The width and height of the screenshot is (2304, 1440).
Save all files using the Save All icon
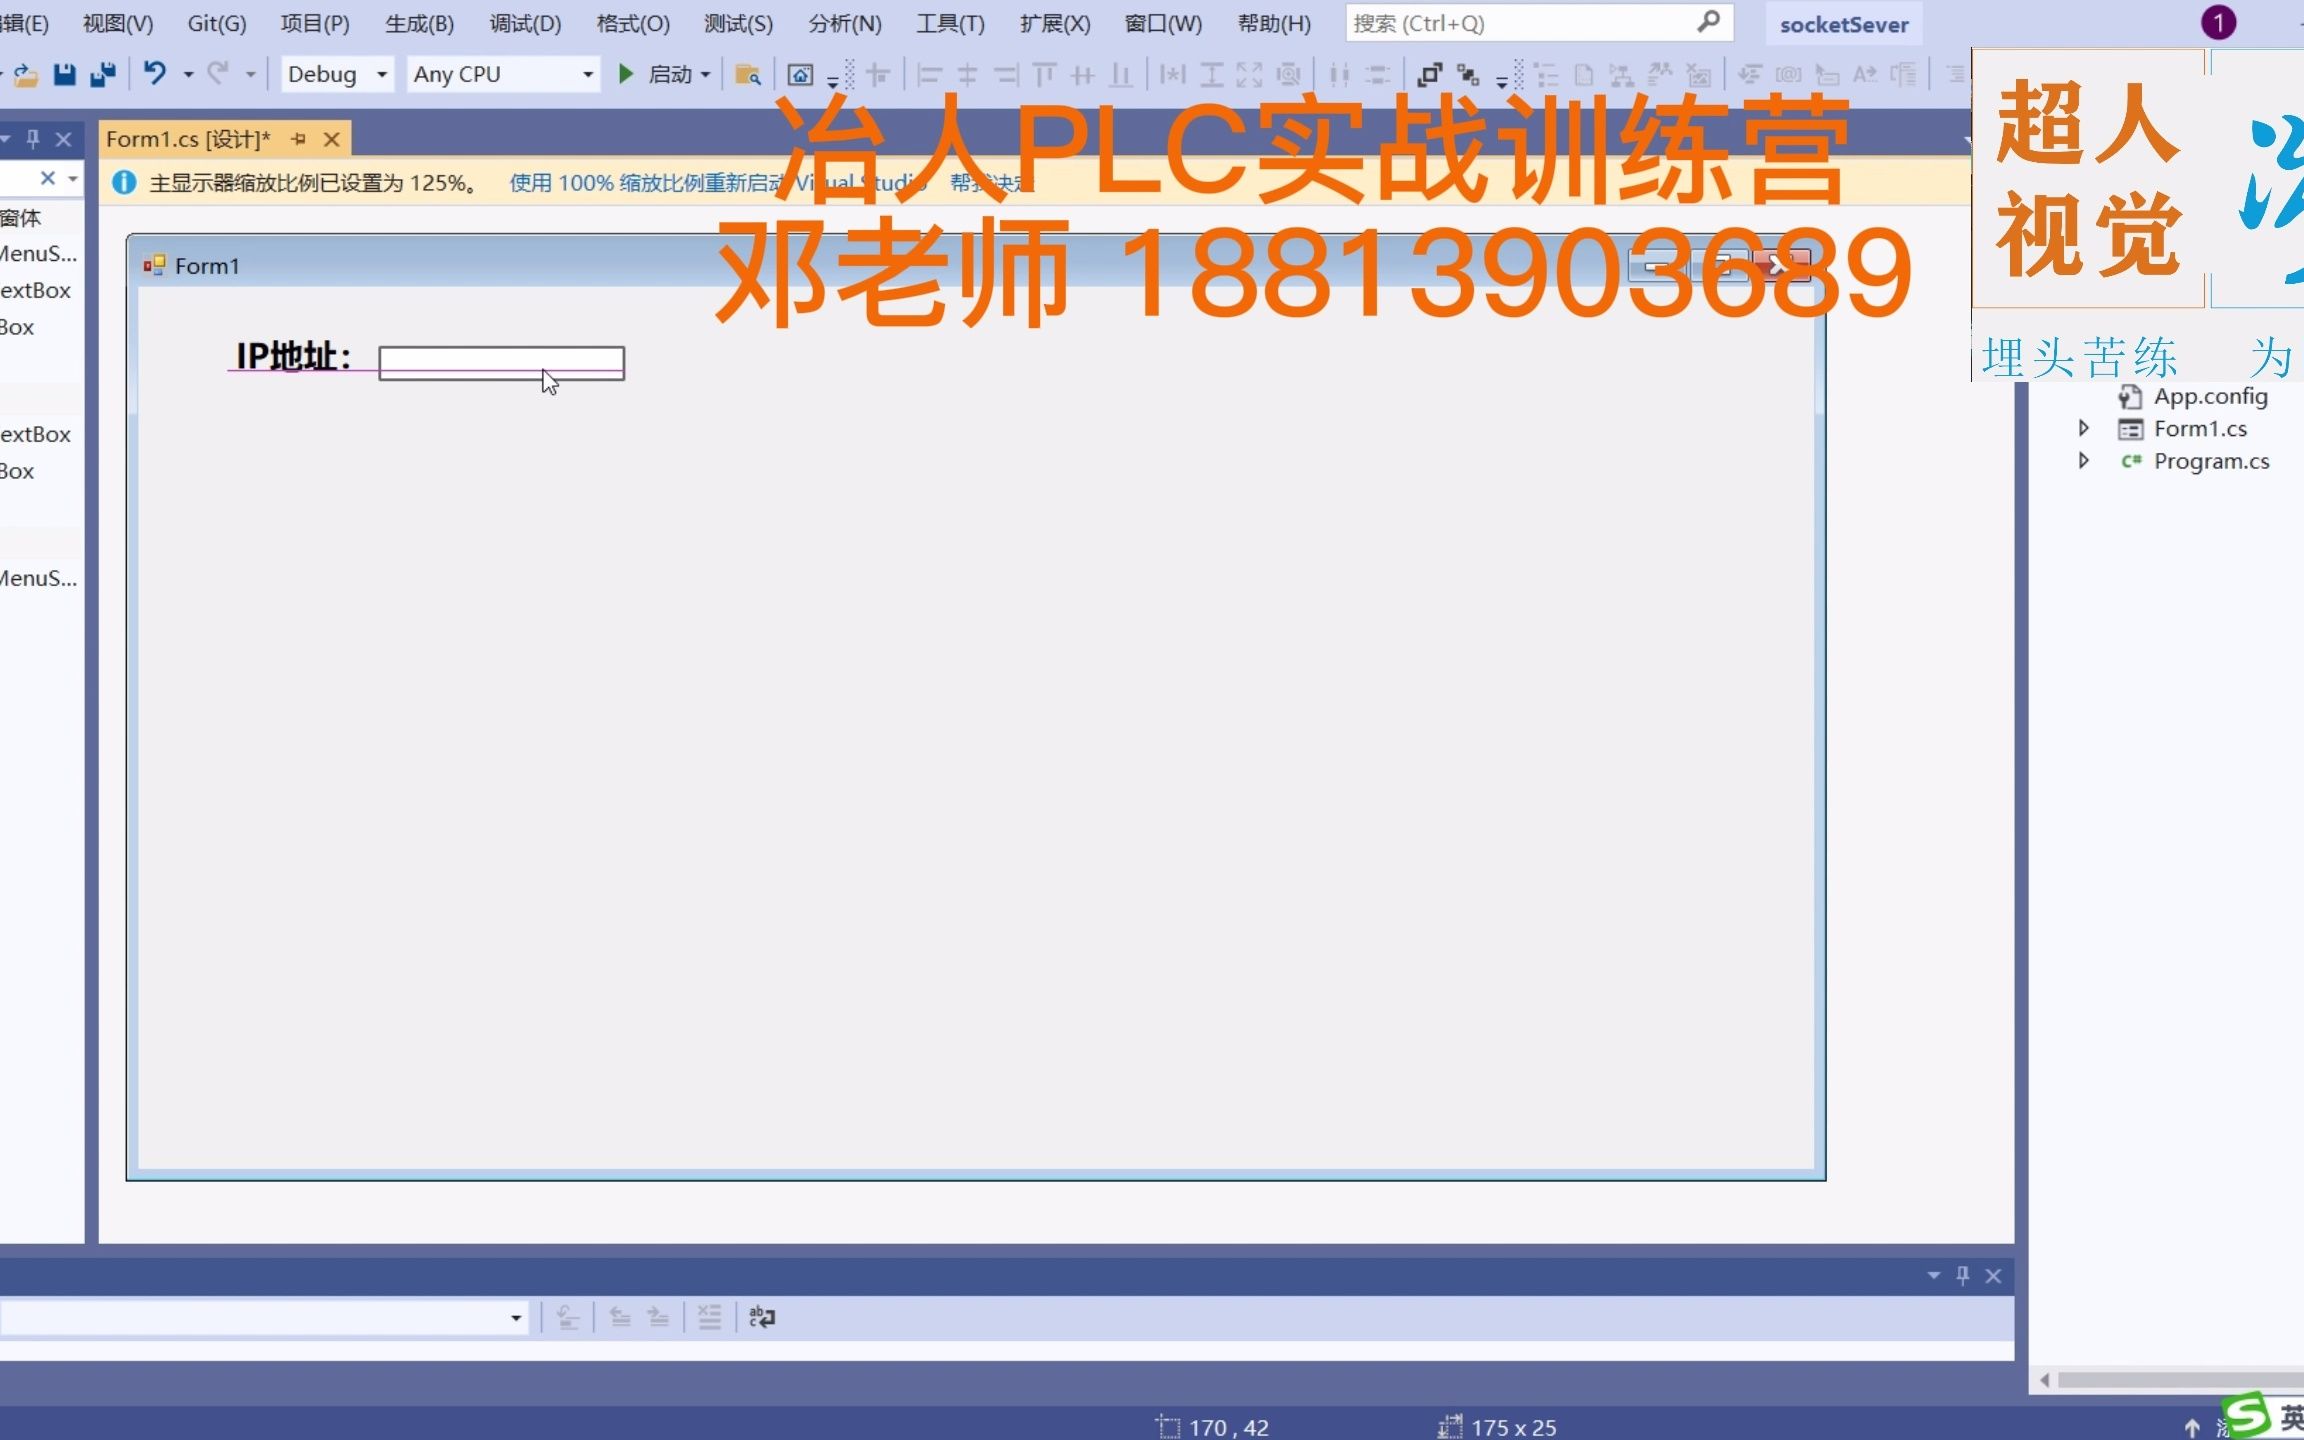point(101,74)
